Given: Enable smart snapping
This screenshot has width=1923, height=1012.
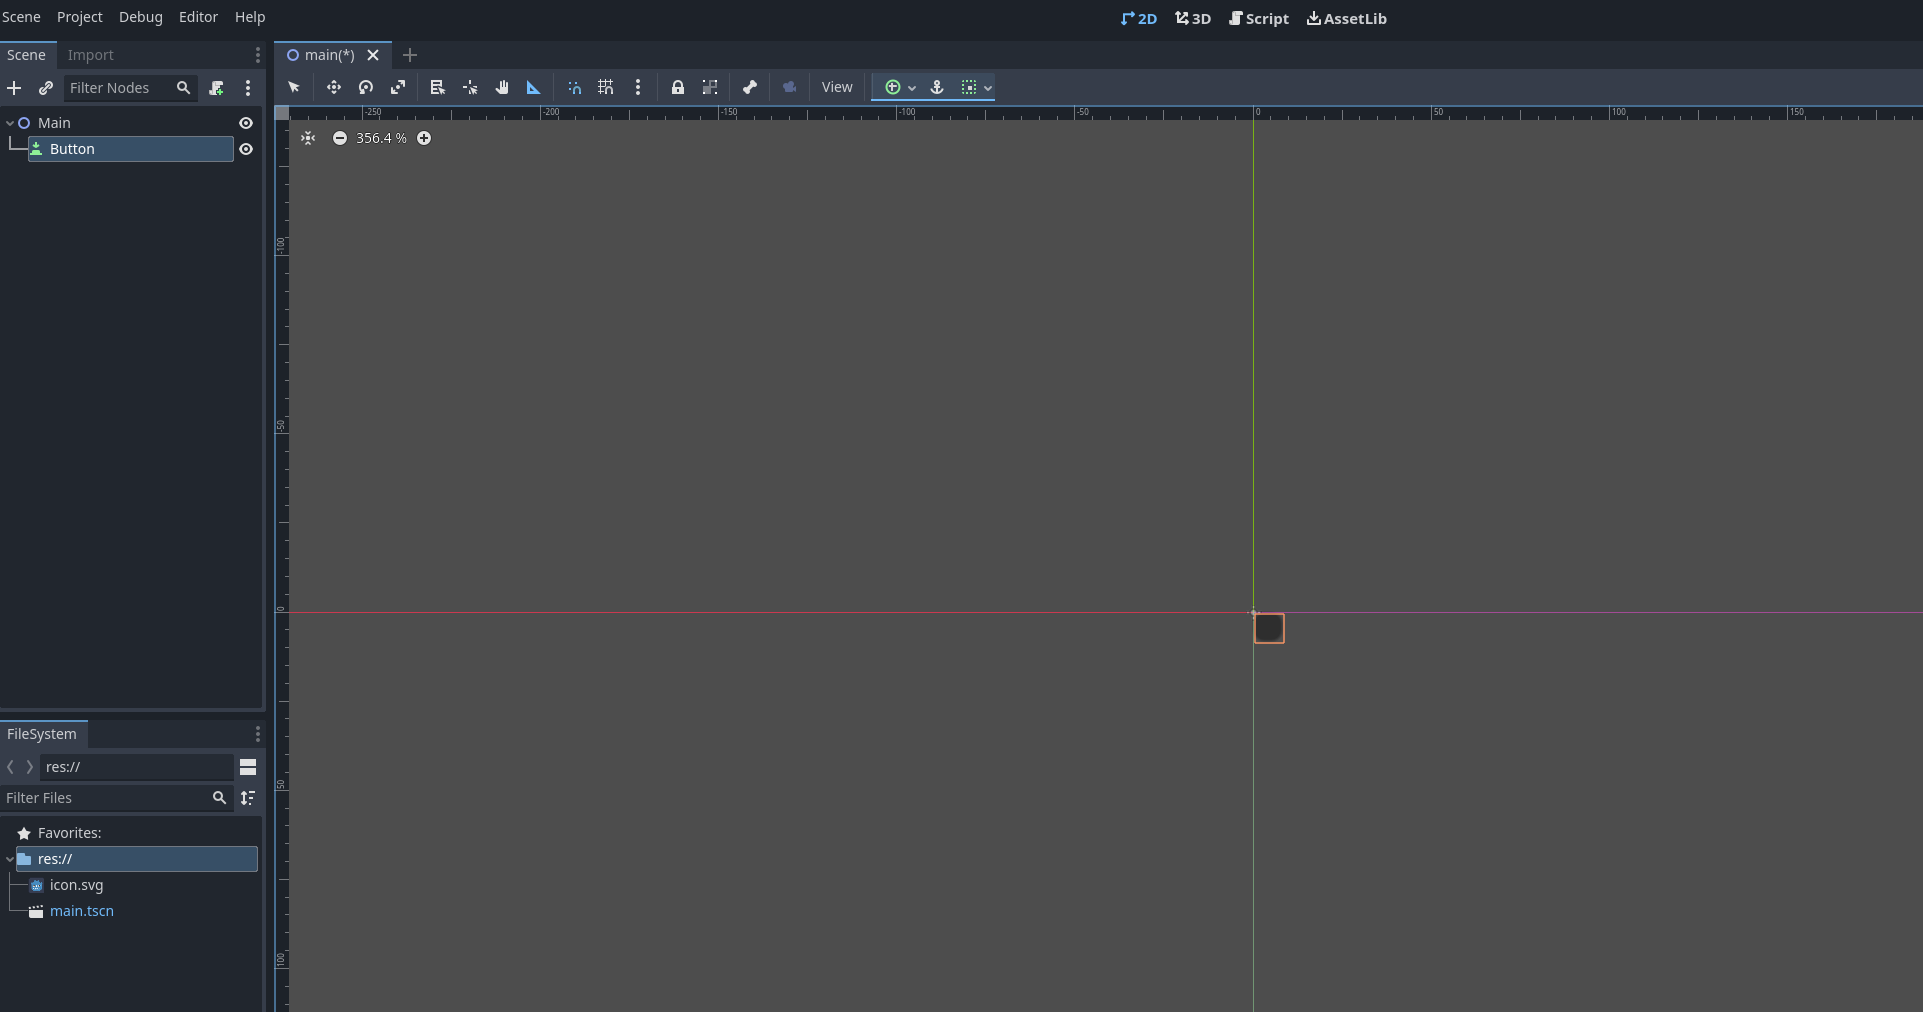Looking at the screenshot, I should click(574, 88).
